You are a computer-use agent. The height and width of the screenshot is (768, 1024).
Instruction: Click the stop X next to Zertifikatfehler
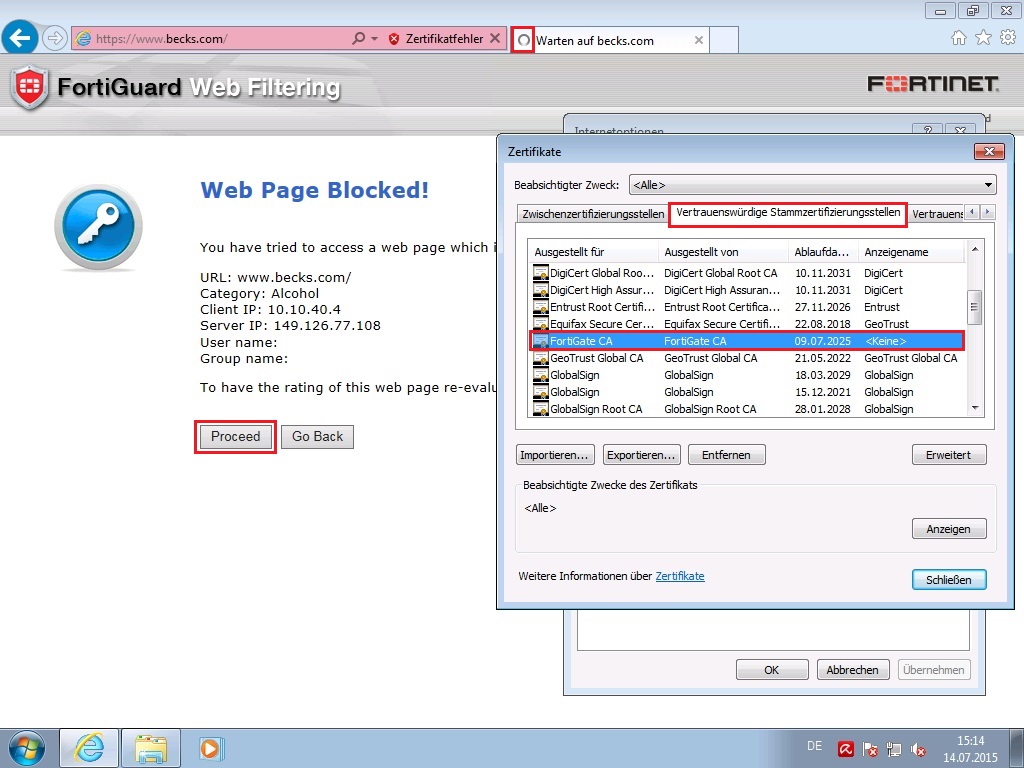click(x=495, y=39)
